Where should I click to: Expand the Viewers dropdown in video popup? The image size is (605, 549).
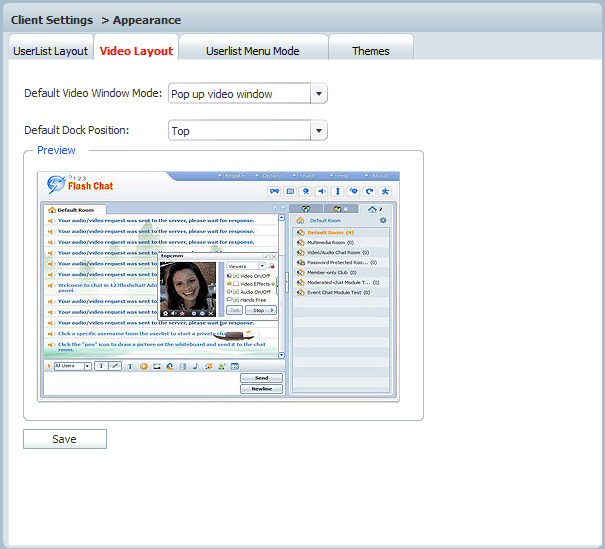point(262,266)
